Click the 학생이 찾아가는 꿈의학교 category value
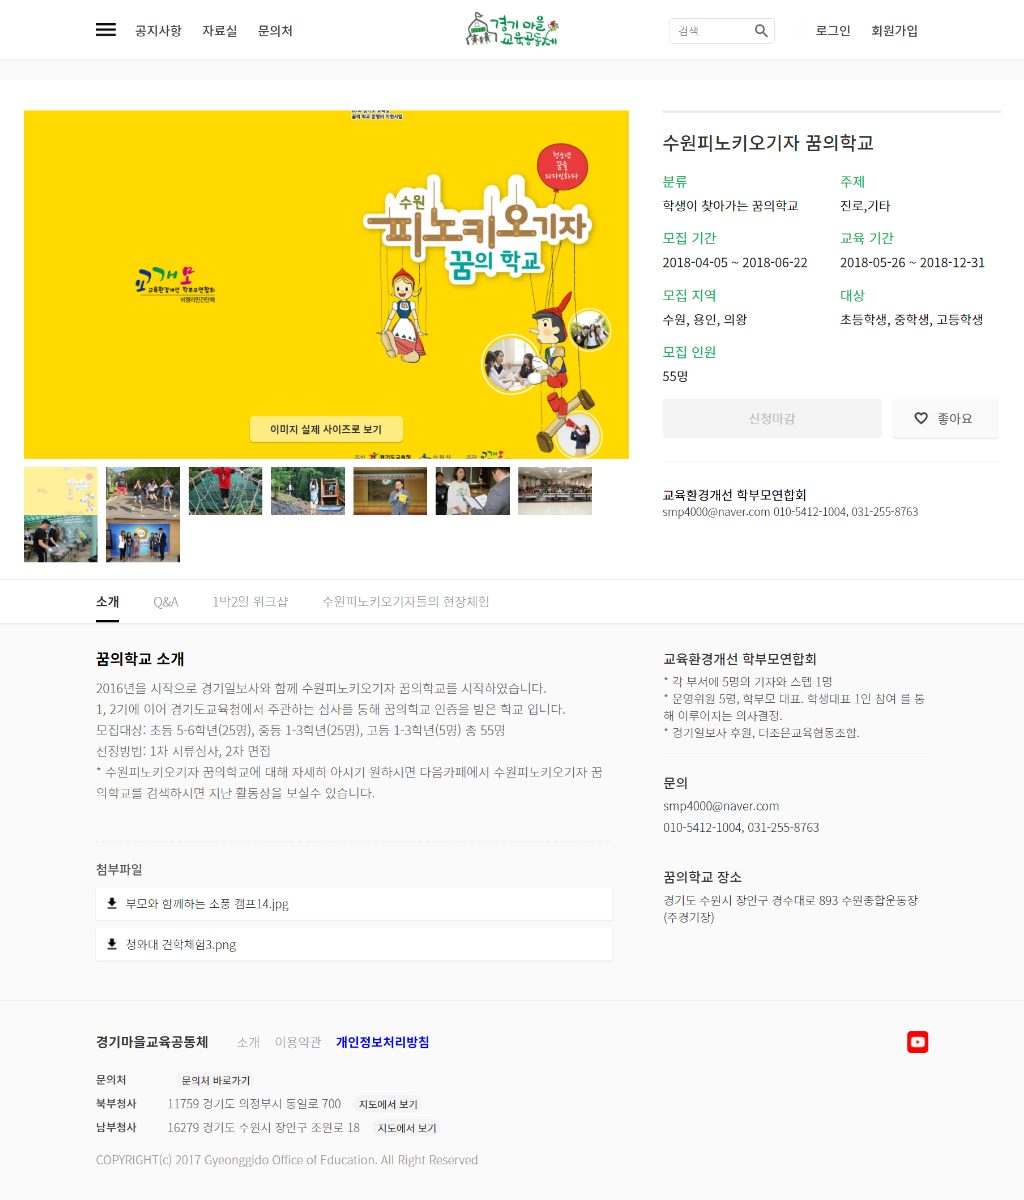This screenshot has height=1200, width=1024. coord(730,206)
